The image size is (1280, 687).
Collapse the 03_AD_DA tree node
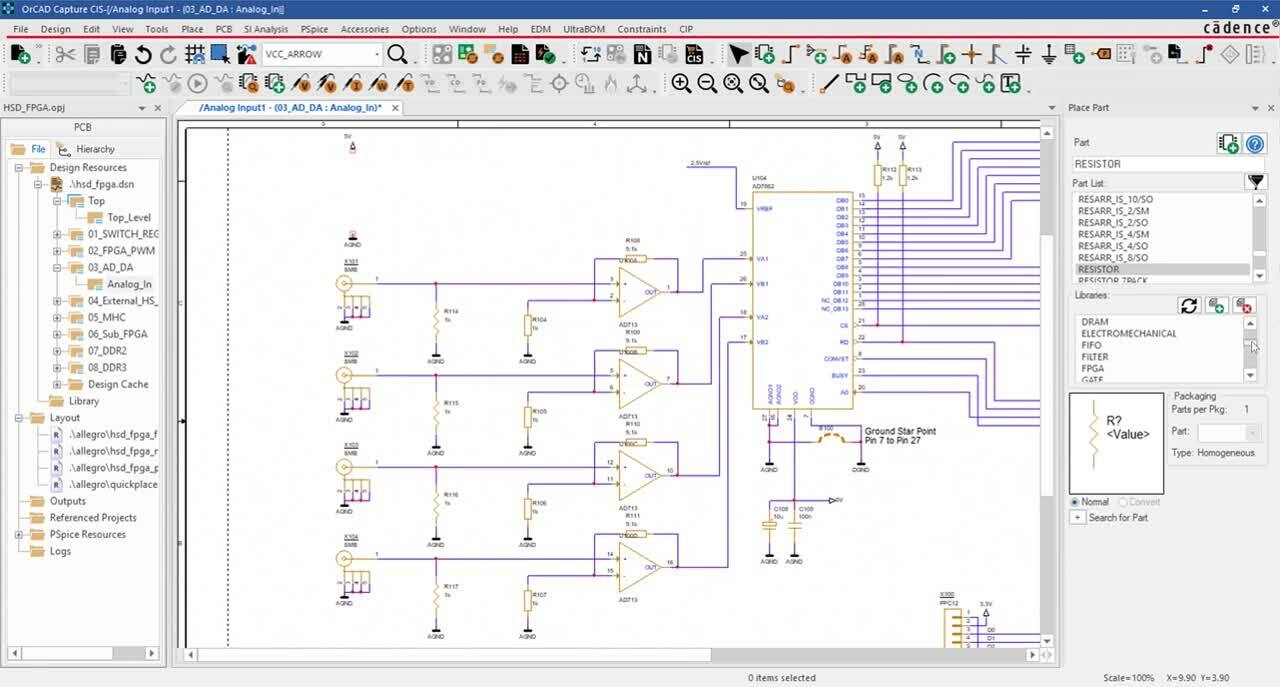click(59, 268)
